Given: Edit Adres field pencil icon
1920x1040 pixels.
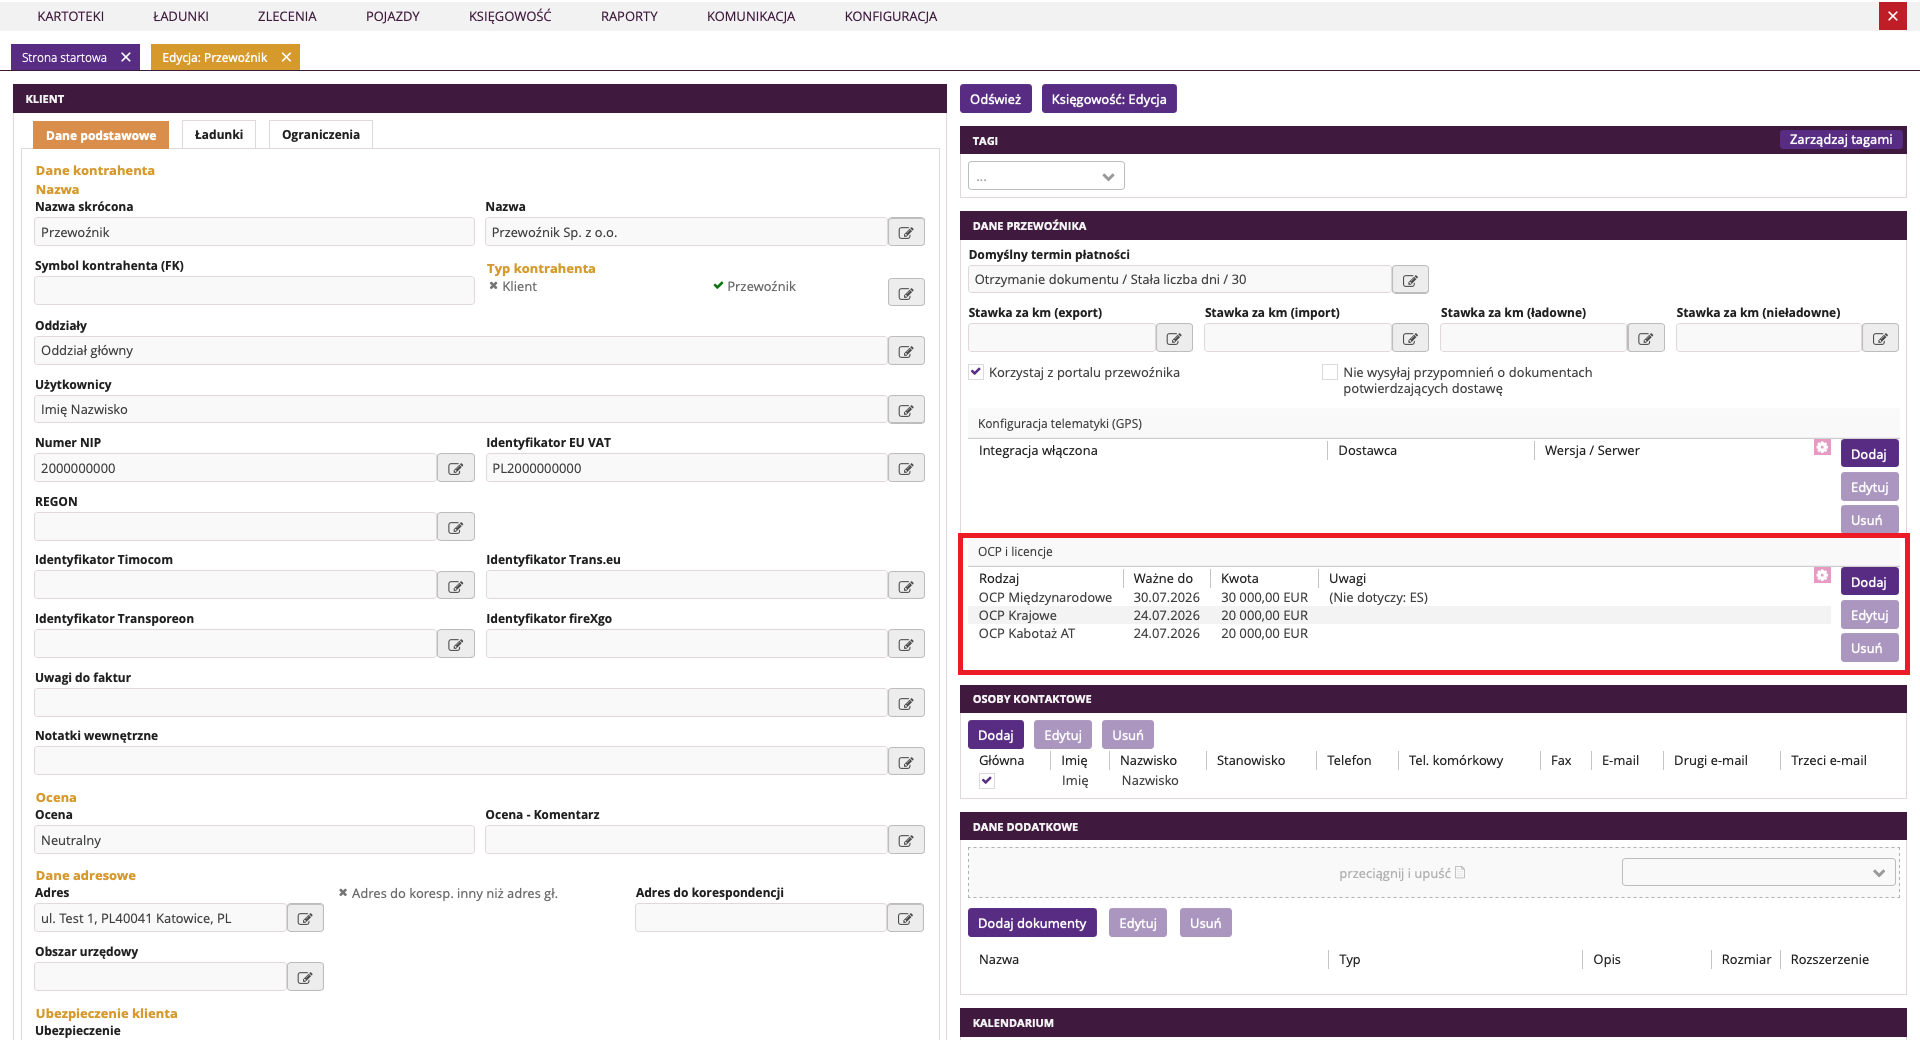Looking at the screenshot, I should [305, 918].
